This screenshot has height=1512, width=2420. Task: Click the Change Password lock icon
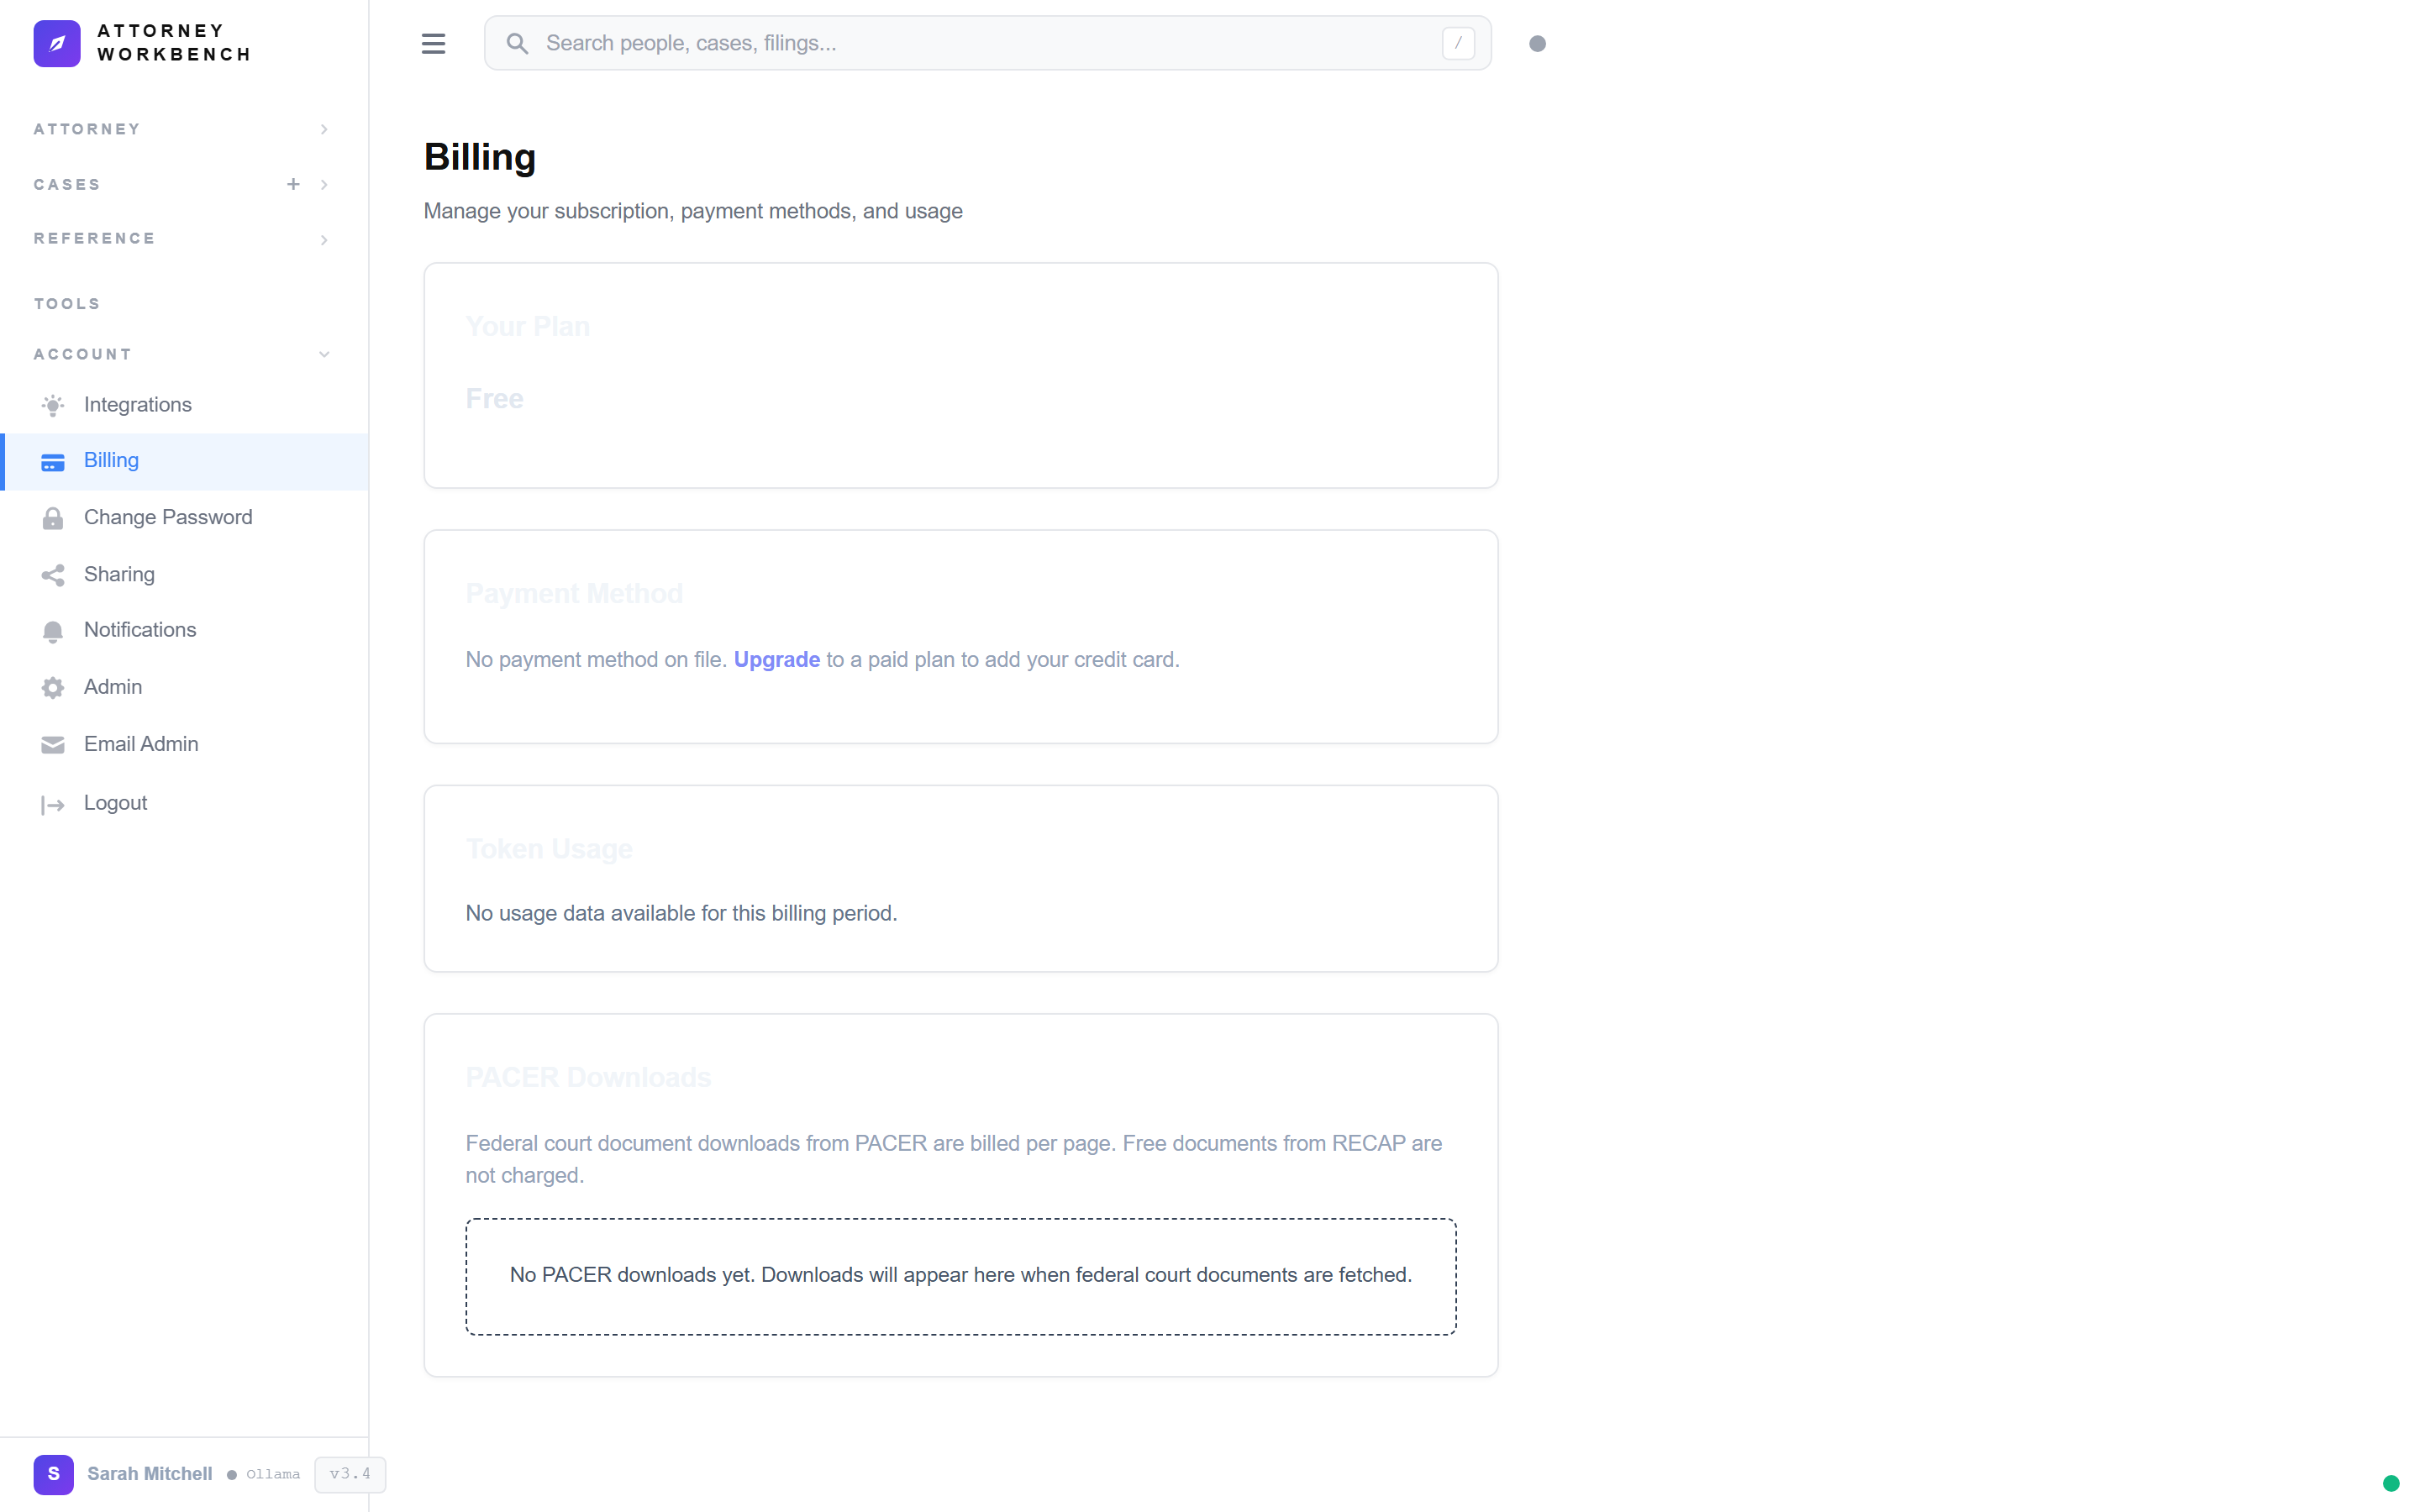[x=53, y=518]
